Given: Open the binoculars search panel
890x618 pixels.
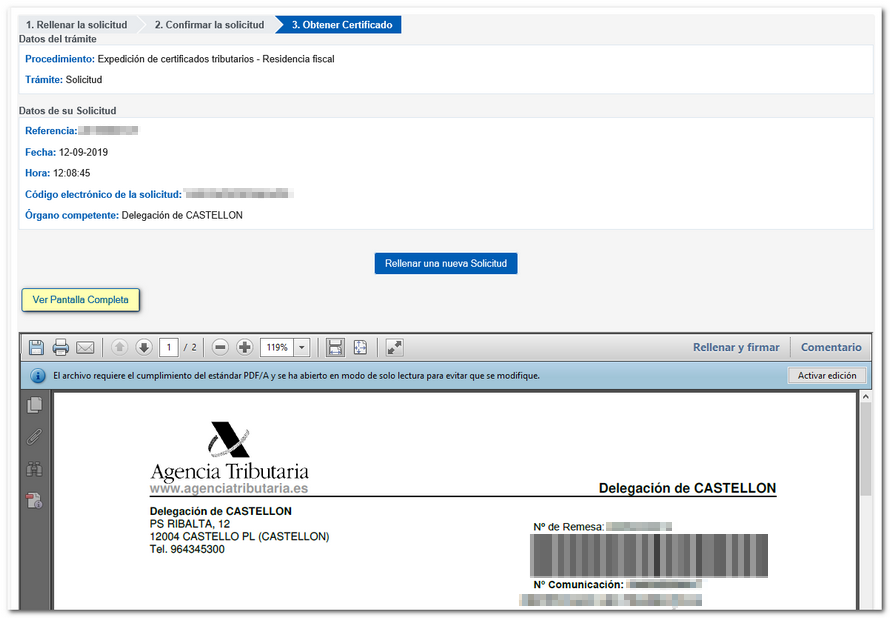Looking at the screenshot, I should pyautogui.click(x=35, y=468).
